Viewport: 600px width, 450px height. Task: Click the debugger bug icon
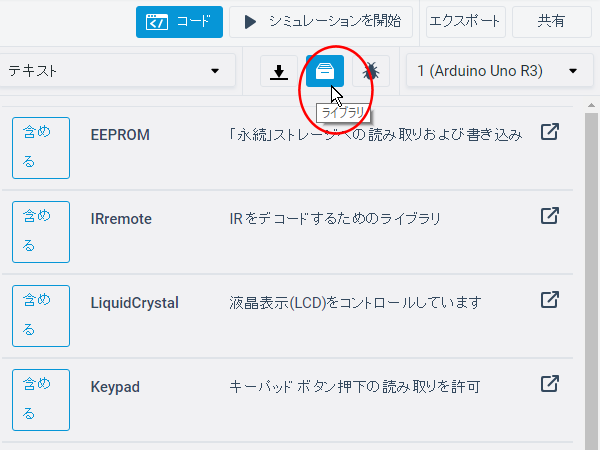(x=371, y=71)
